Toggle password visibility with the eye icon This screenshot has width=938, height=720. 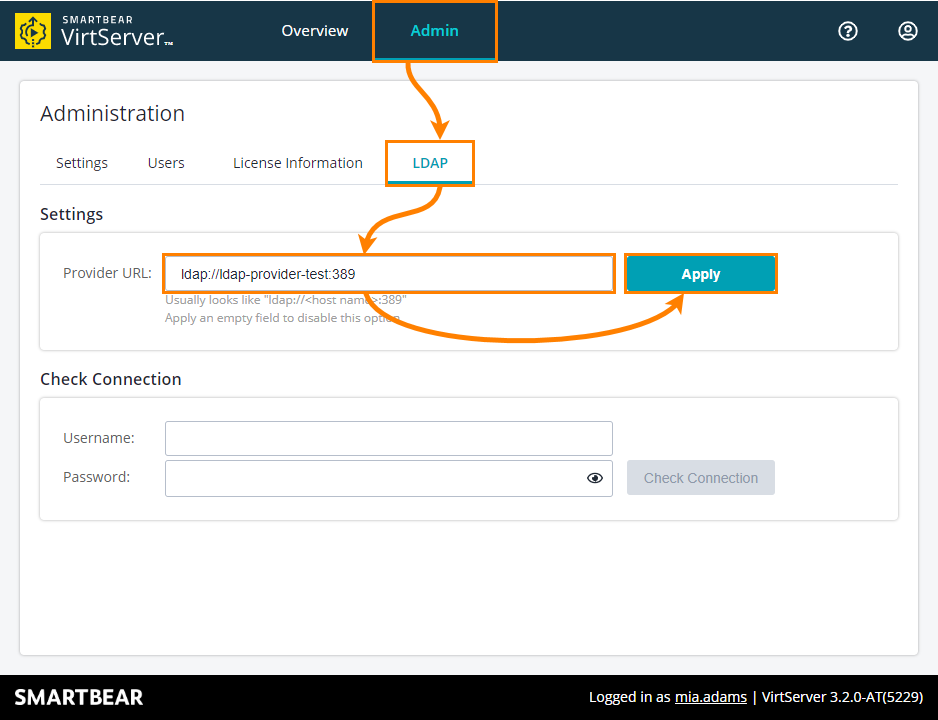pos(595,478)
